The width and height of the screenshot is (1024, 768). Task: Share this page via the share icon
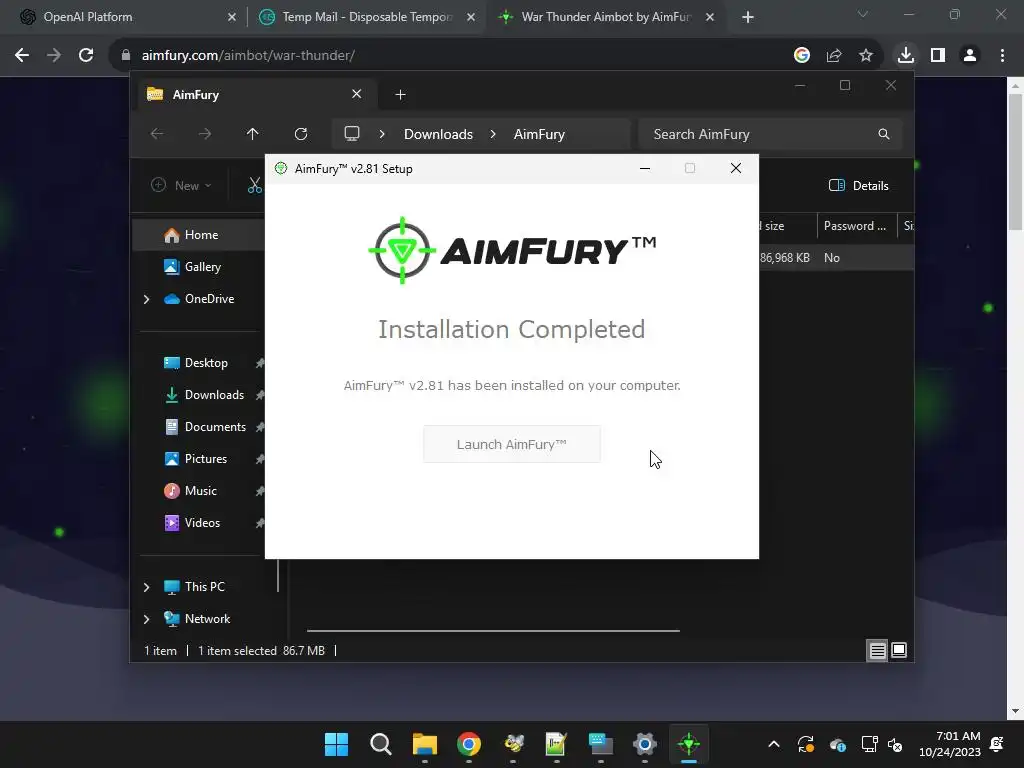(x=833, y=56)
